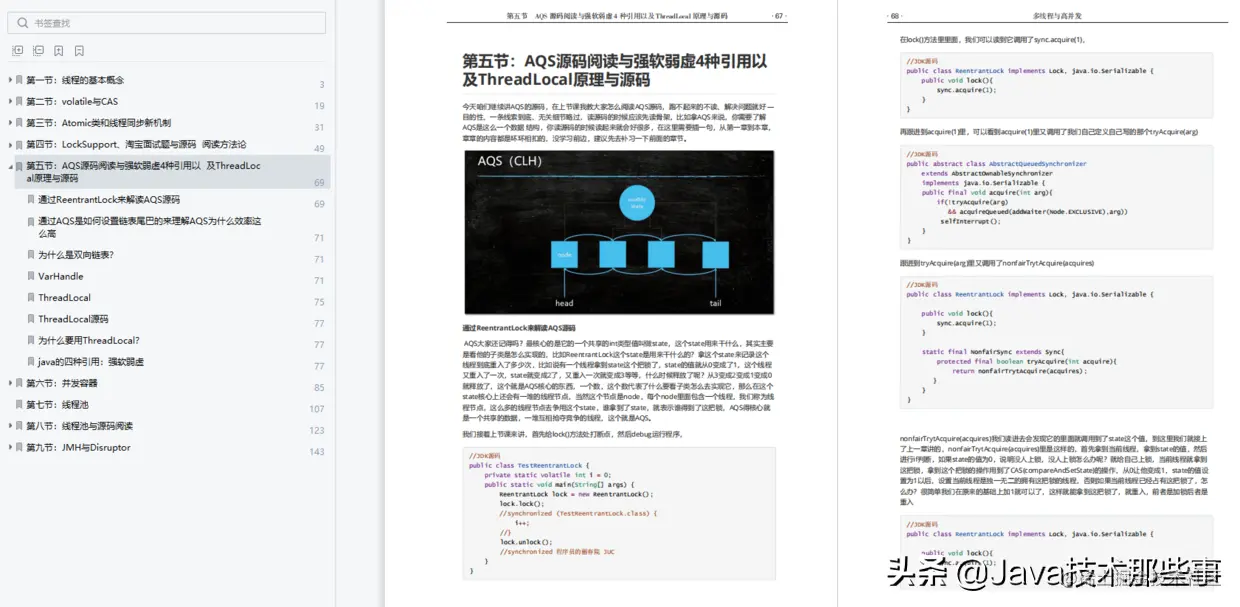Click bookmark icon beside VarHandle
Image resolution: width=1240 pixels, height=607 pixels.
(x=31, y=277)
